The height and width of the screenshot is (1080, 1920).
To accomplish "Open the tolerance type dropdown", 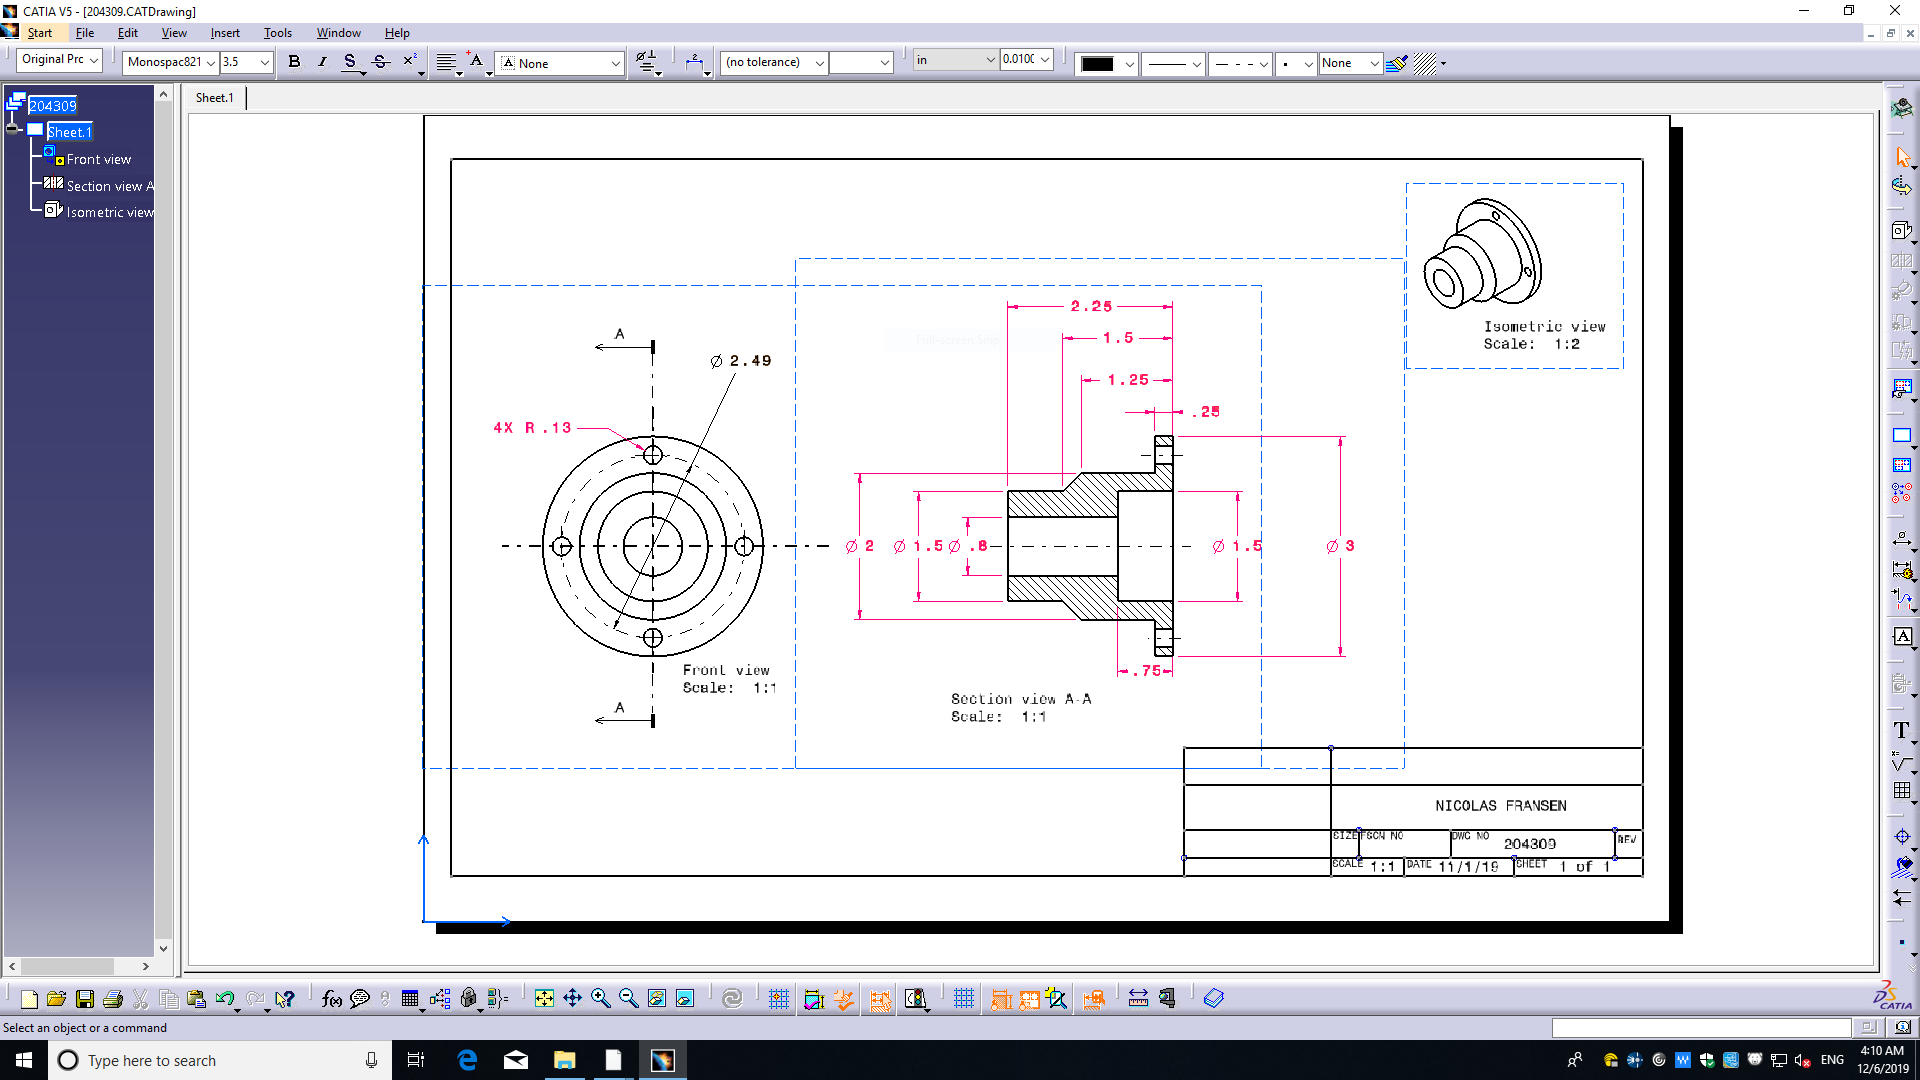I will (x=819, y=62).
